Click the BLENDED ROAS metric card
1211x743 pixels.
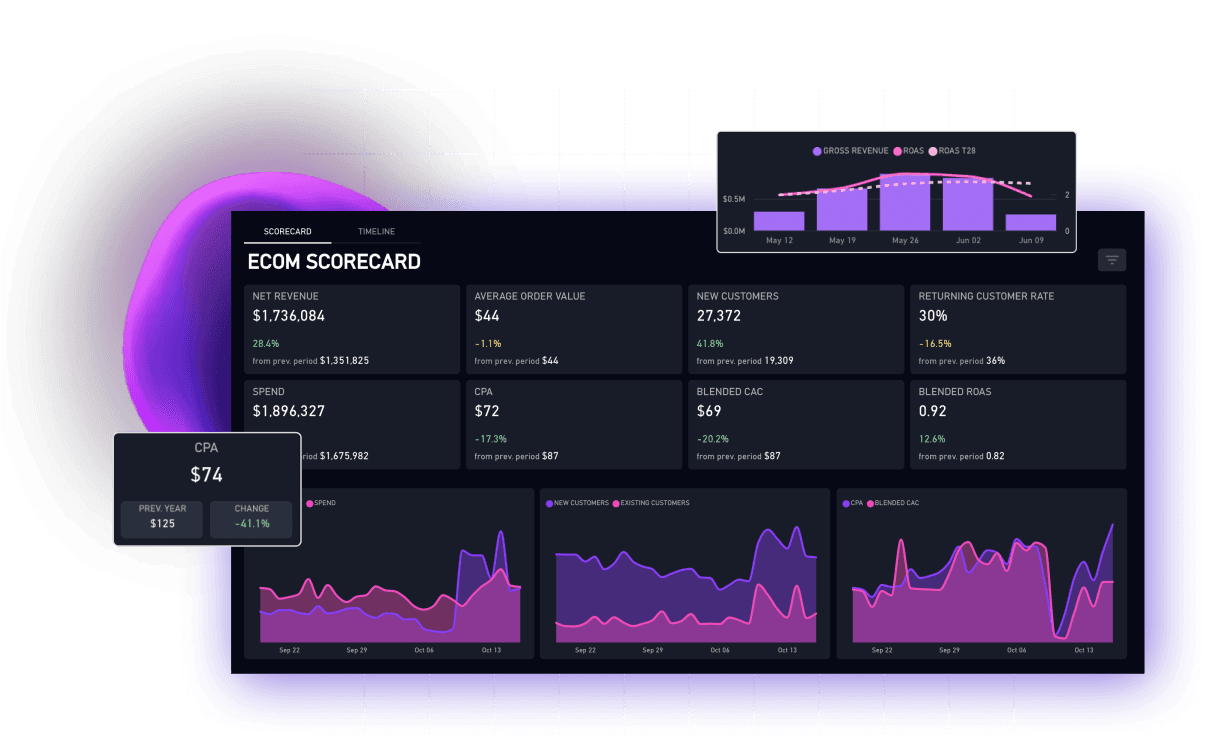(1018, 424)
